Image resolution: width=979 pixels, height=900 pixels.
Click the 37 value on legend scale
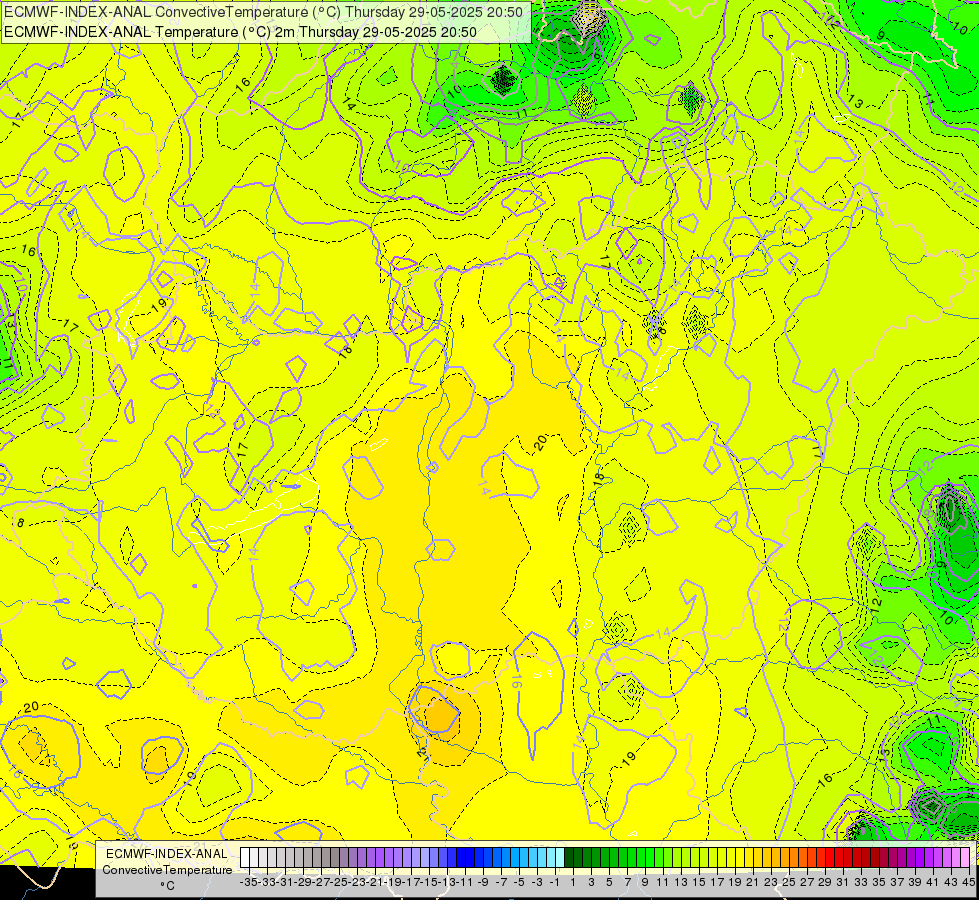tap(897, 882)
